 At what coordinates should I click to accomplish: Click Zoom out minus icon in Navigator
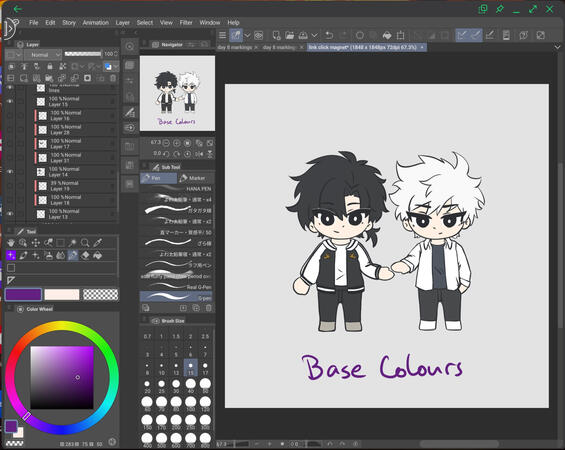(166, 143)
